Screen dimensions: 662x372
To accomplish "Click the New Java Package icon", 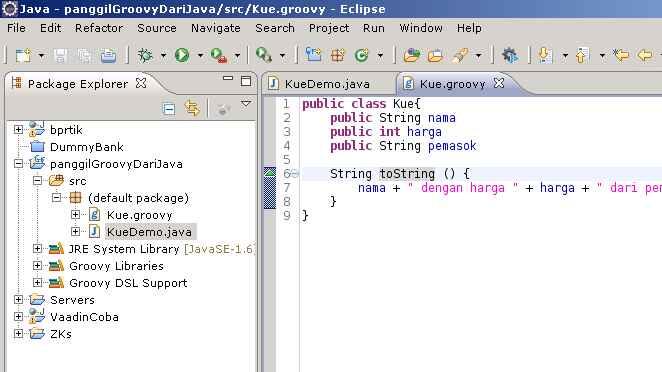I will (338, 55).
